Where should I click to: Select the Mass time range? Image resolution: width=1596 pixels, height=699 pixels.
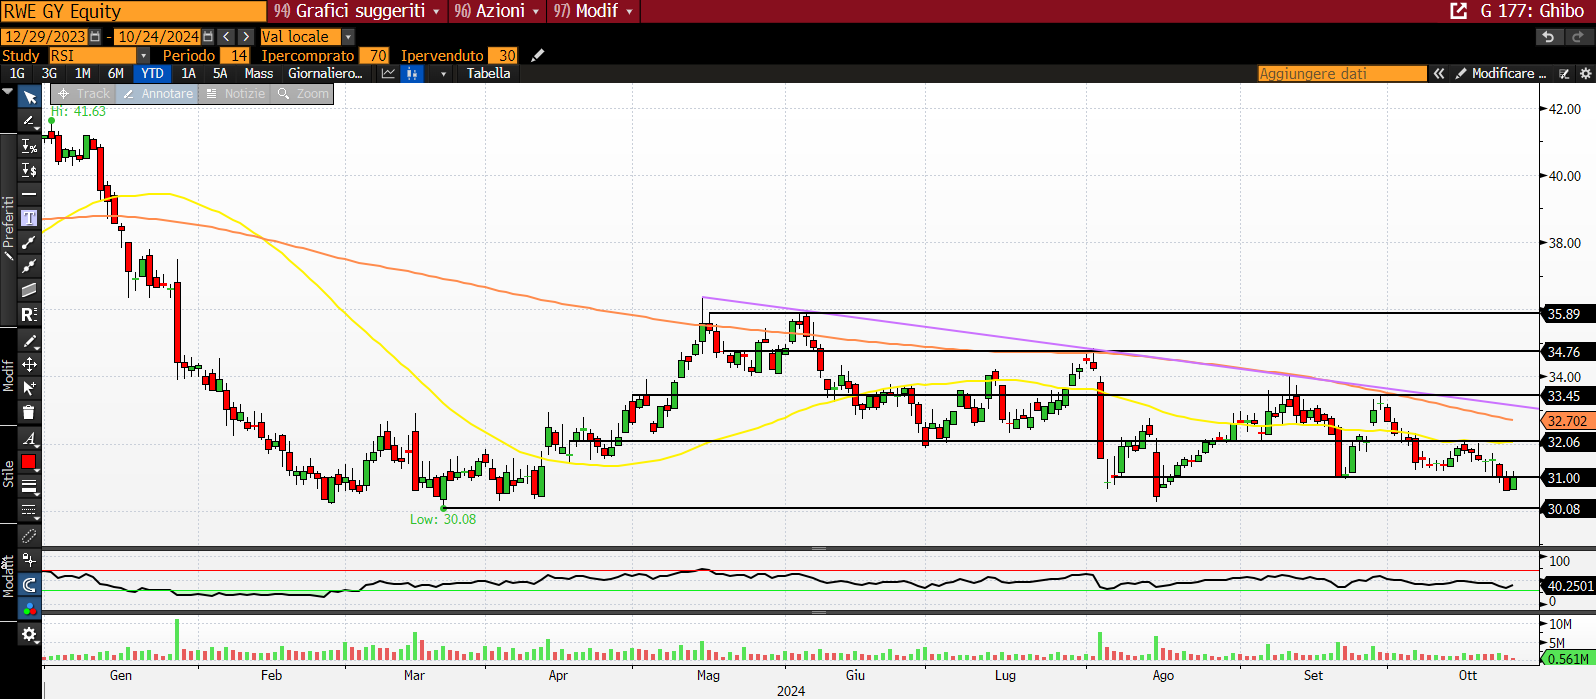coord(259,73)
